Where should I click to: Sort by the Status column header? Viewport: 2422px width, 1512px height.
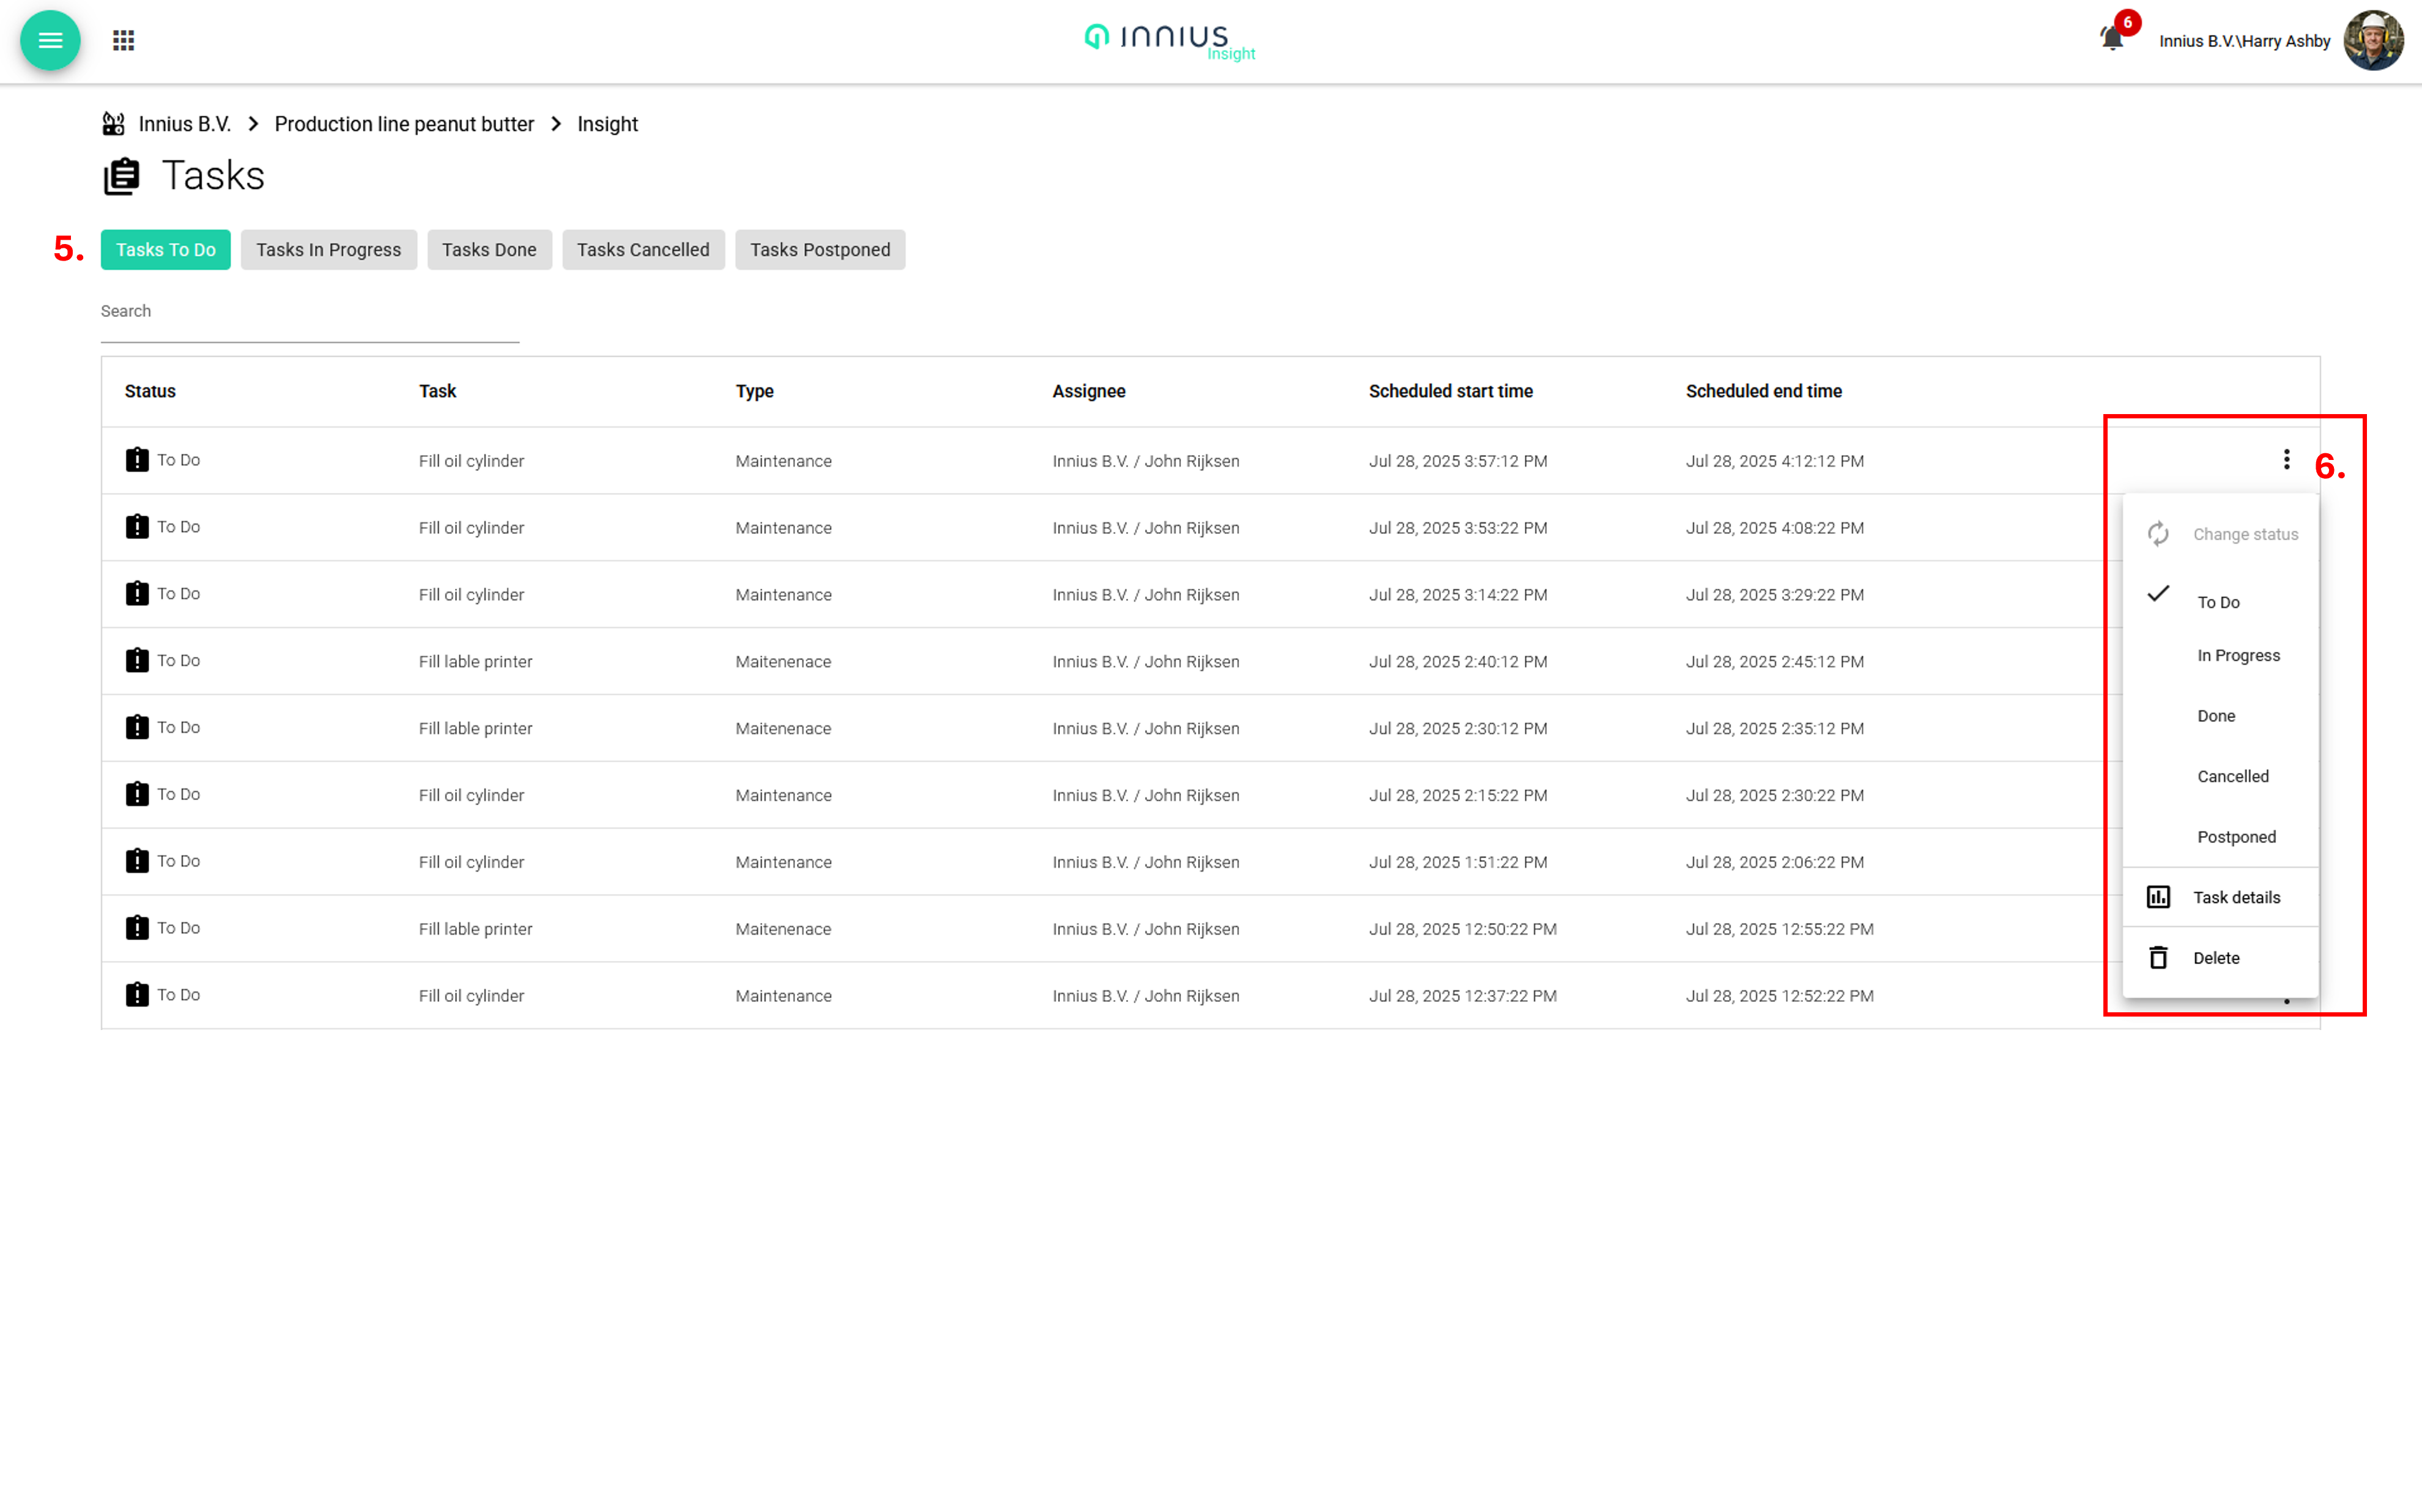point(150,391)
